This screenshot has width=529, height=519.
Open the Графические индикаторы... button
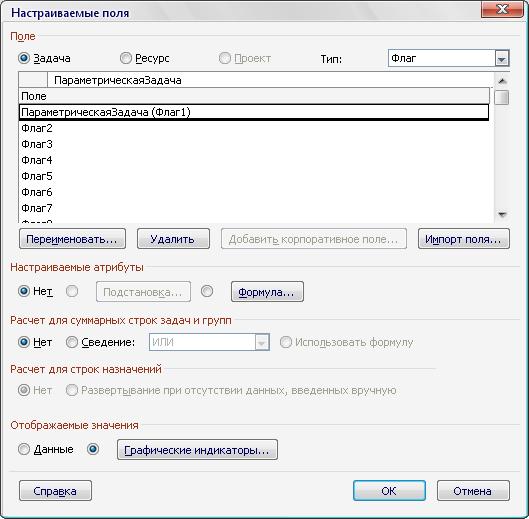197,449
